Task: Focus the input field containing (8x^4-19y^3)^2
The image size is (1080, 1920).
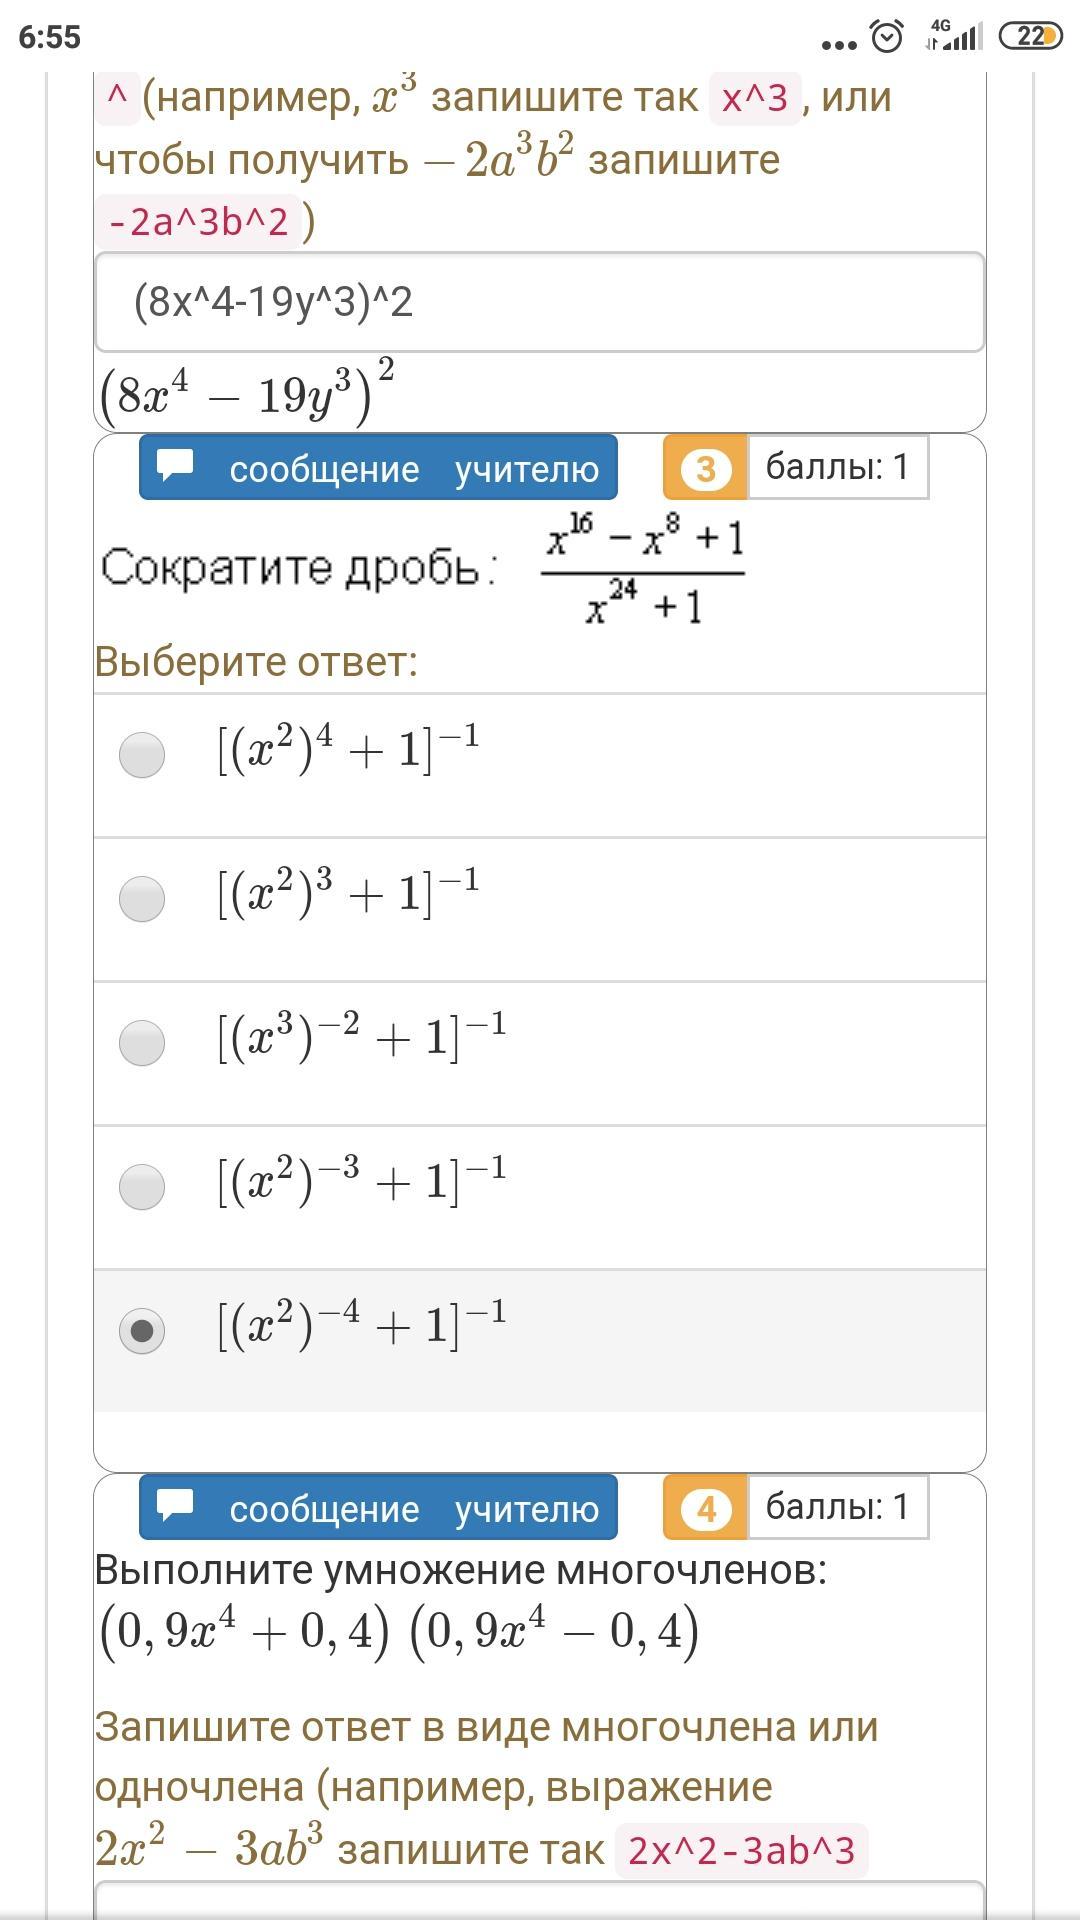Action: (540, 302)
